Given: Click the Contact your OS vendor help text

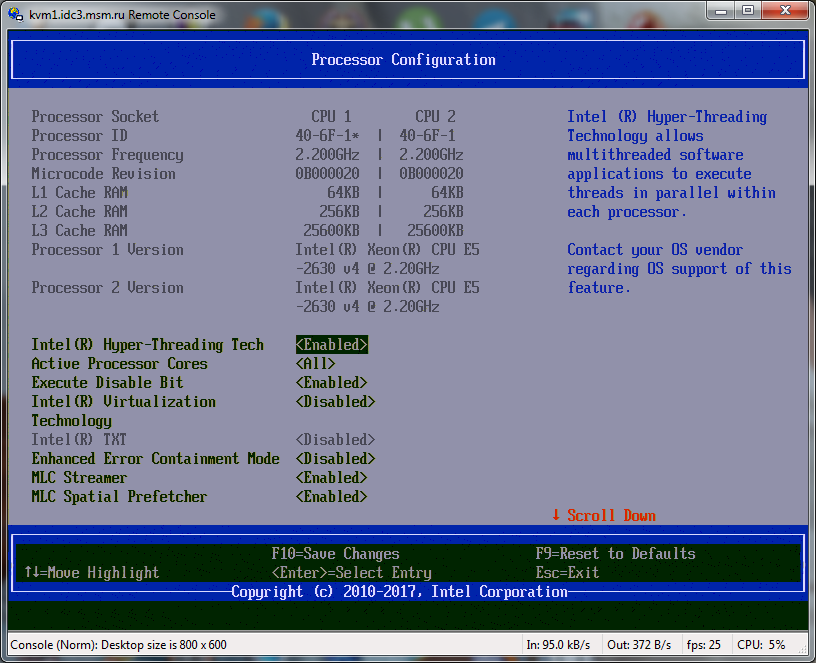Looking at the screenshot, I should click(x=679, y=269).
